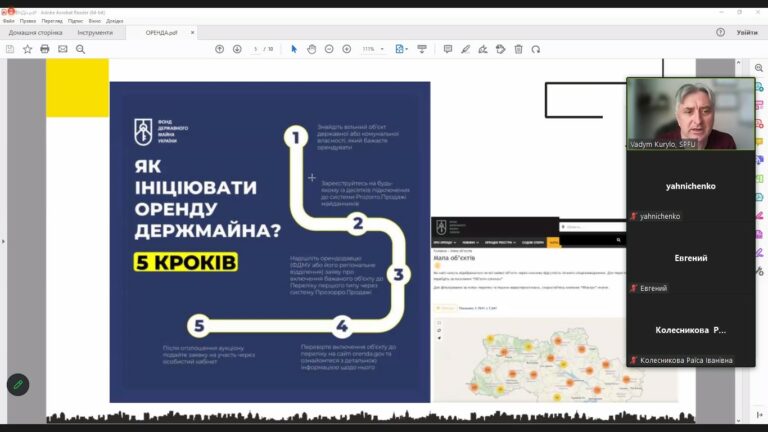The height and width of the screenshot is (432, 768).
Task: Click the Увійти sign-in button
Action: point(746,32)
